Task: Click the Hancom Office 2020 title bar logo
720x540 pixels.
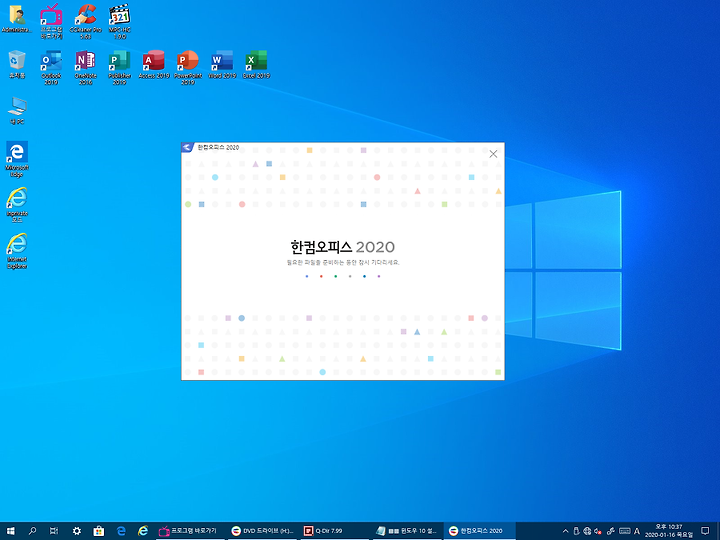Action: (187, 147)
